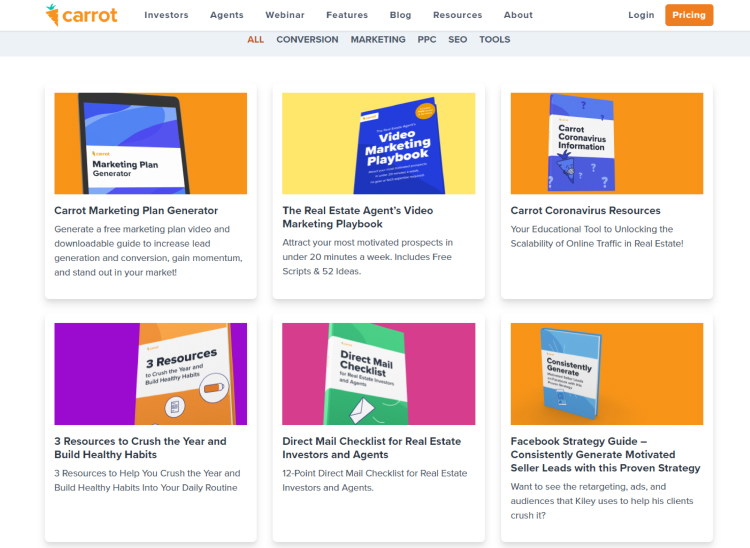The height and width of the screenshot is (548, 750).
Task: Open the Features nav link
Action: (347, 15)
